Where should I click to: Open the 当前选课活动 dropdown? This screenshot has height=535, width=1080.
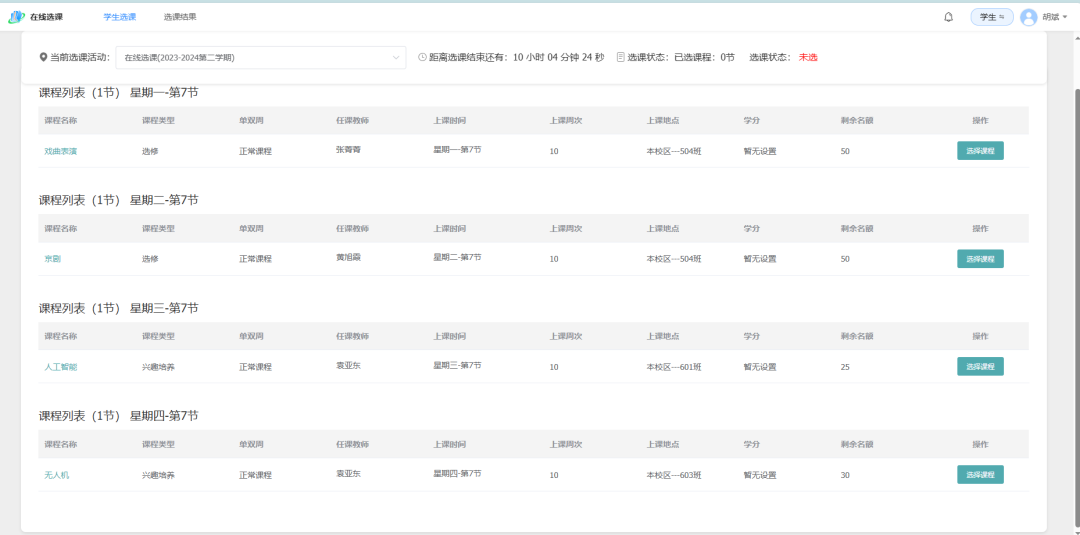[260, 58]
